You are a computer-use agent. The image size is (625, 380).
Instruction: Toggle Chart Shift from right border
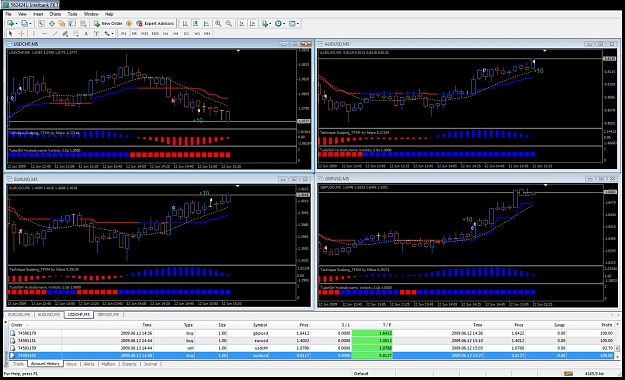click(x=252, y=24)
